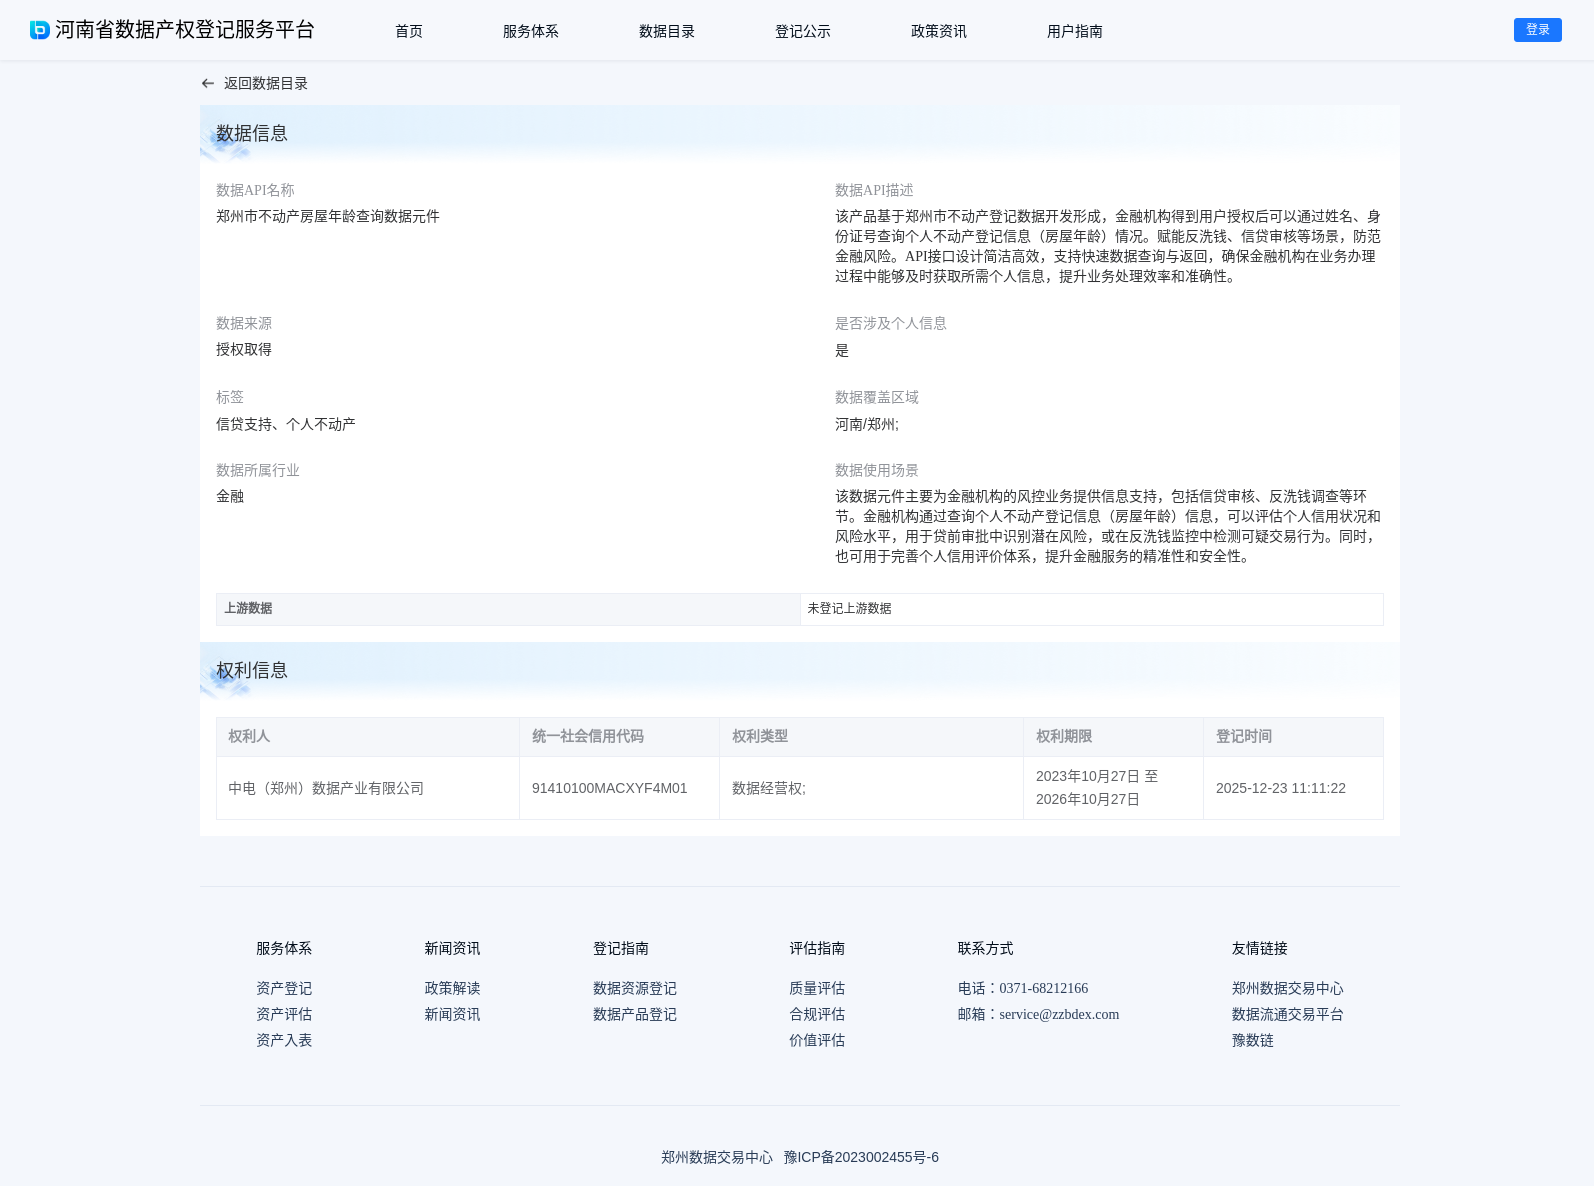The height and width of the screenshot is (1186, 1594).
Task: Click email service@zzbdex.com
Action: [x=1059, y=1014]
